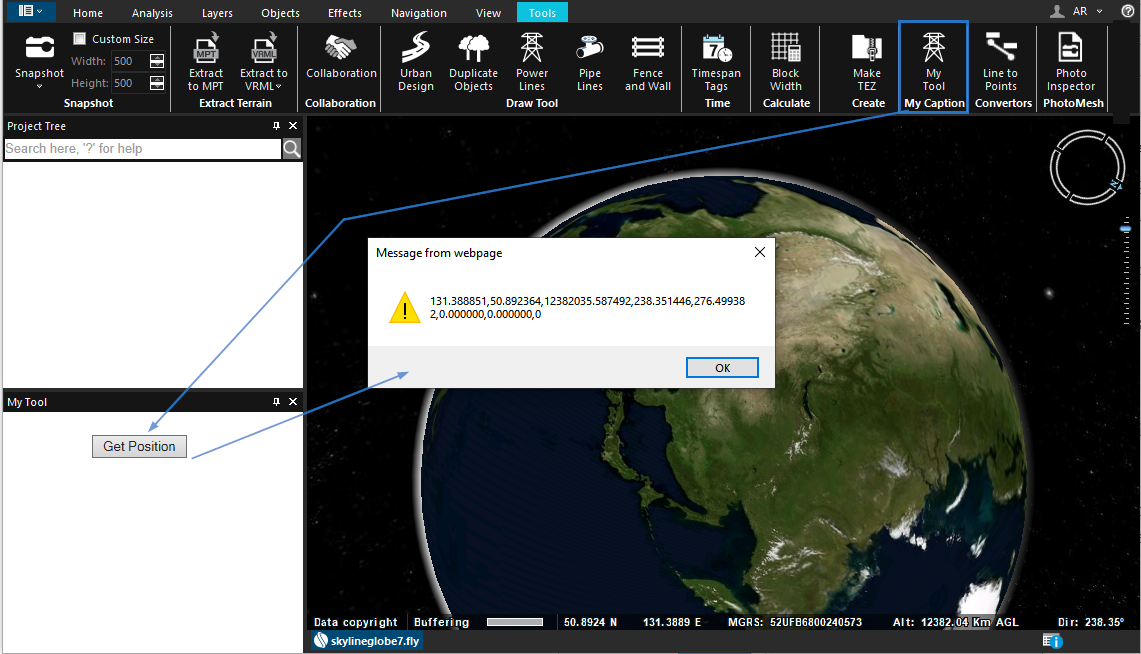Viewport: 1141px width, 654px height.
Task: Open the application menu dropdown
Action: [30, 11]
